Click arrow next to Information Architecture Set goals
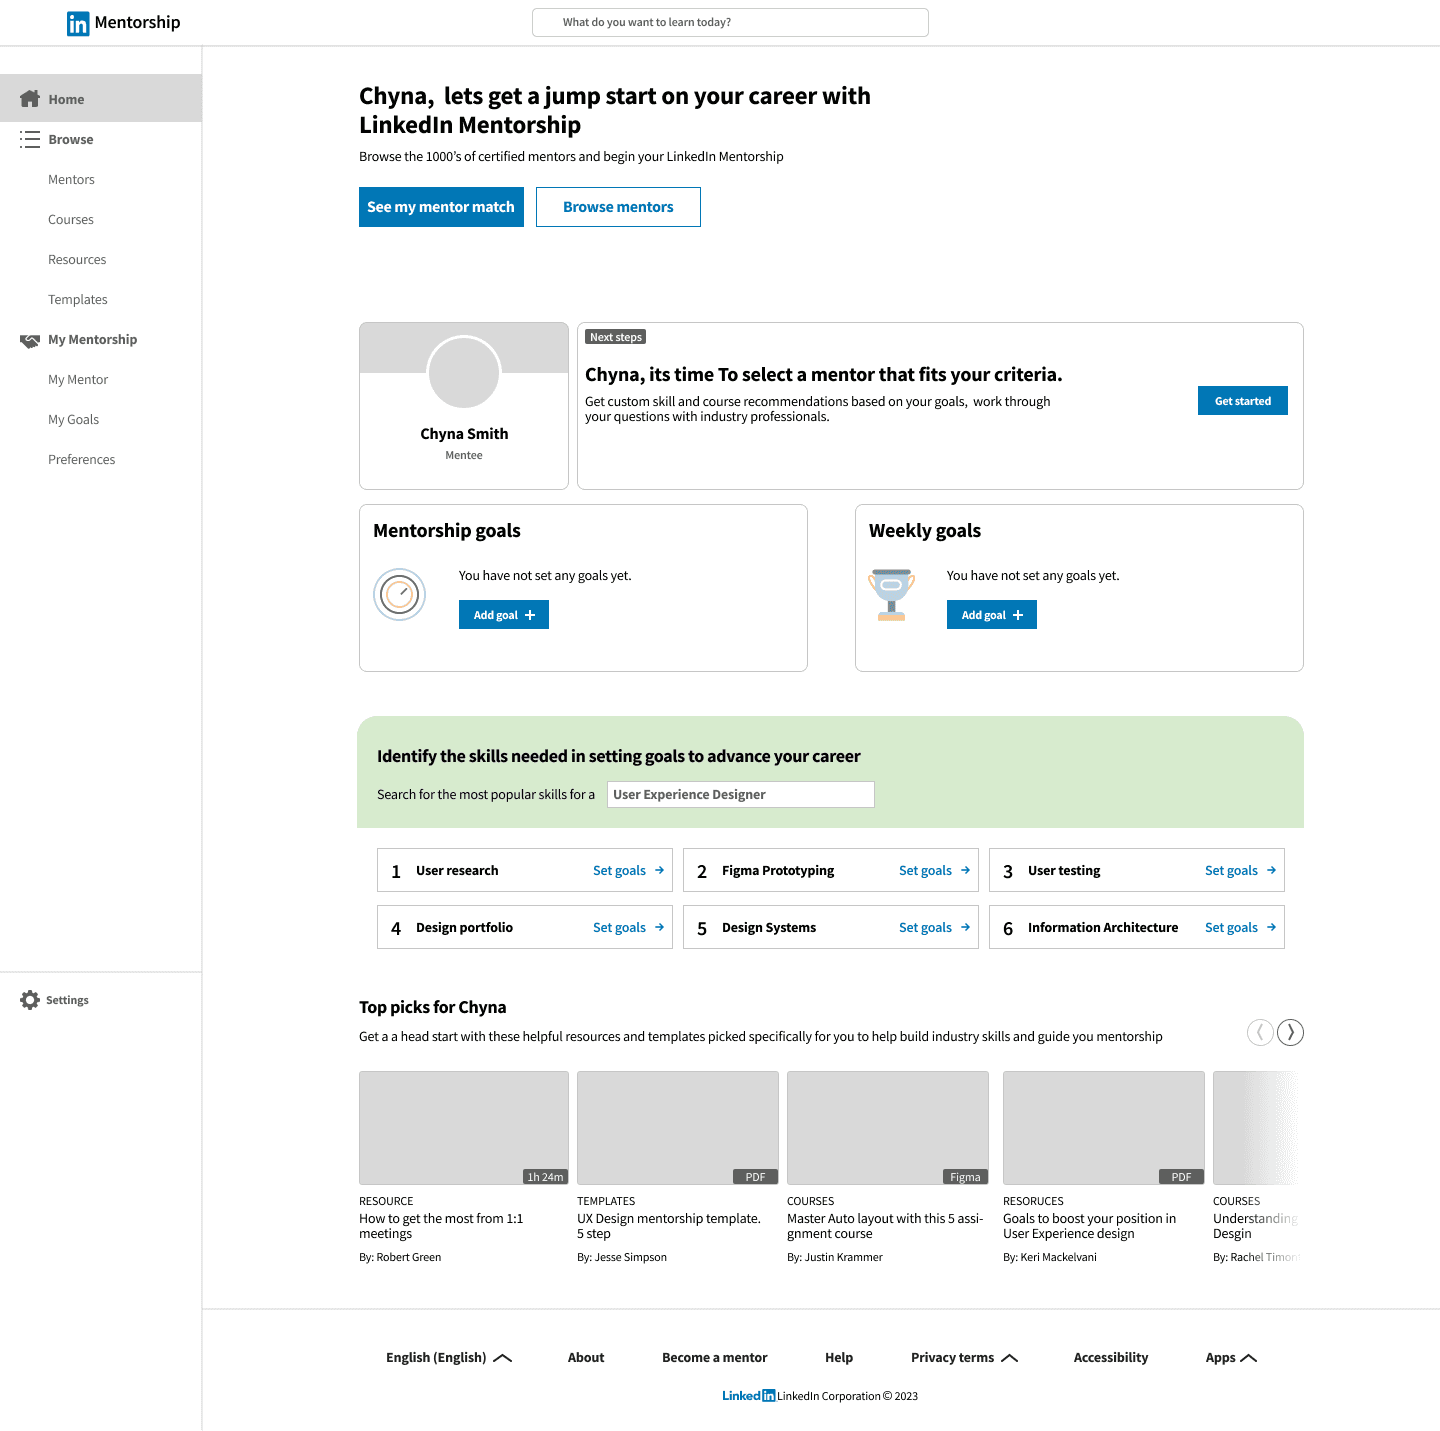This screenshot has height=1431, width=1440. pos(1271,927)
